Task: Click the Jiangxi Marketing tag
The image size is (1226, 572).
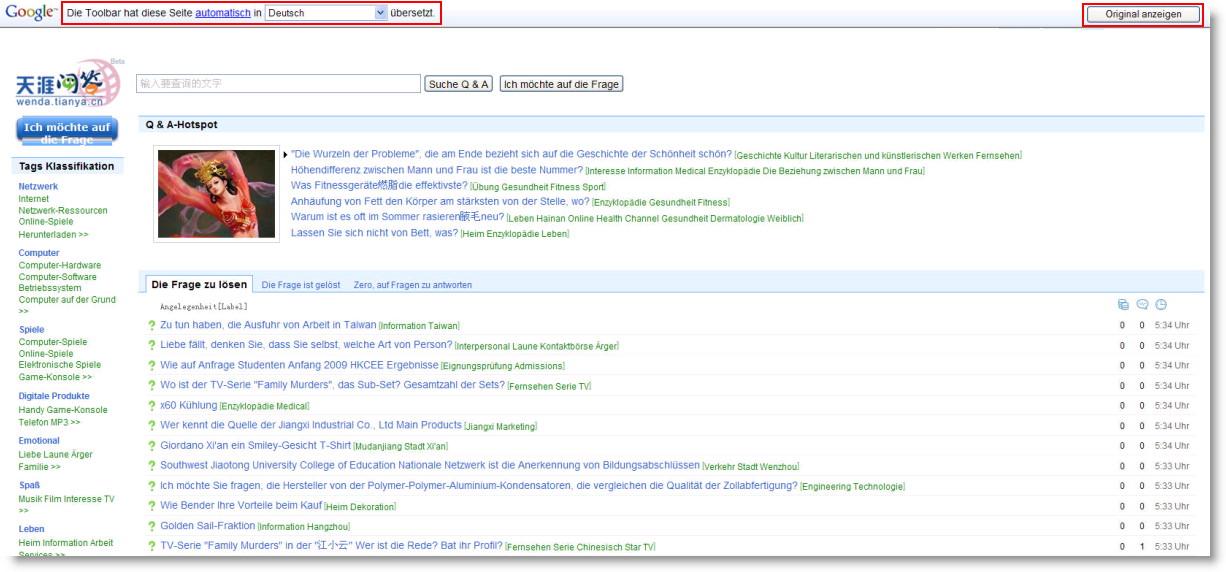Action: [501, 426]
